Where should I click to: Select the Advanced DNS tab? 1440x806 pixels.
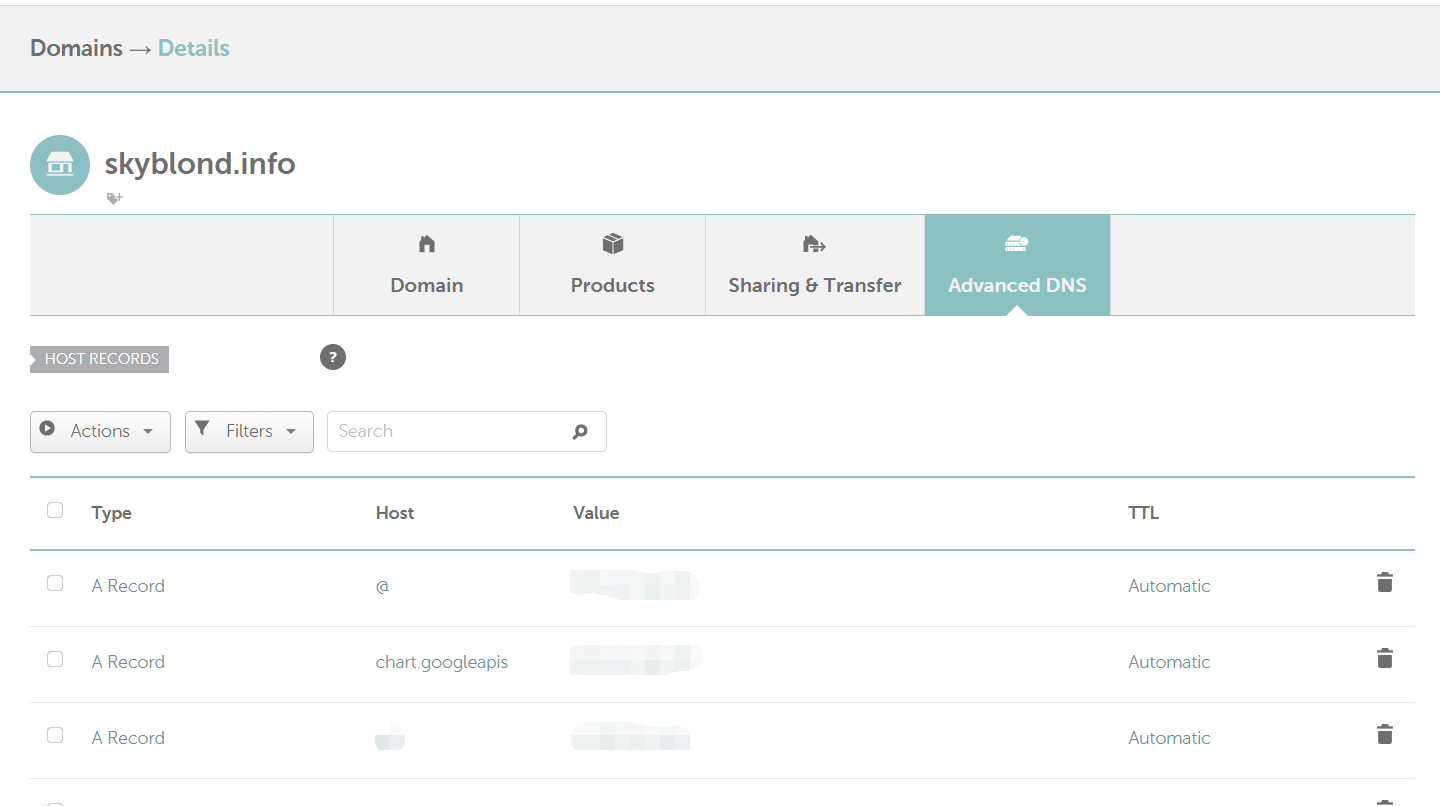point(1017,265)
